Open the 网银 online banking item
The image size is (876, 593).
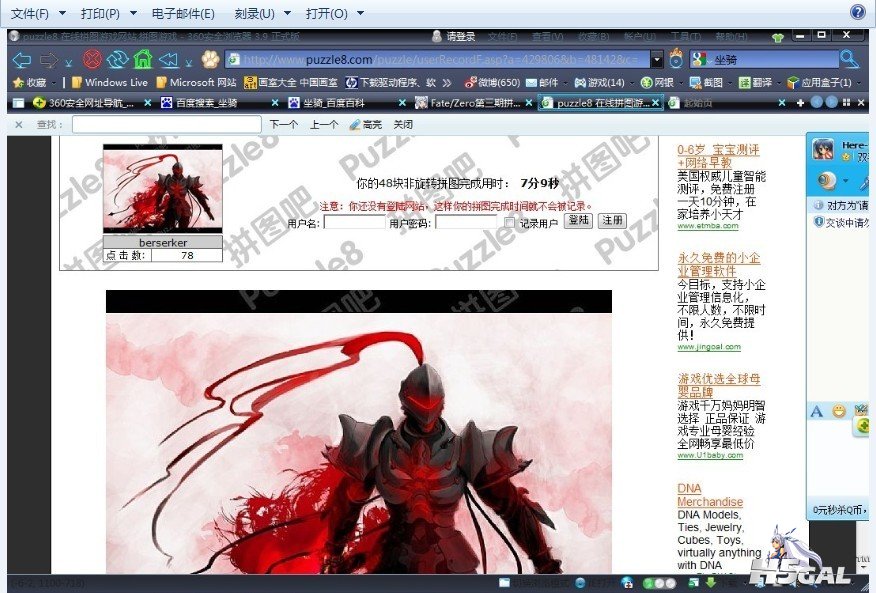pos(658,83)
